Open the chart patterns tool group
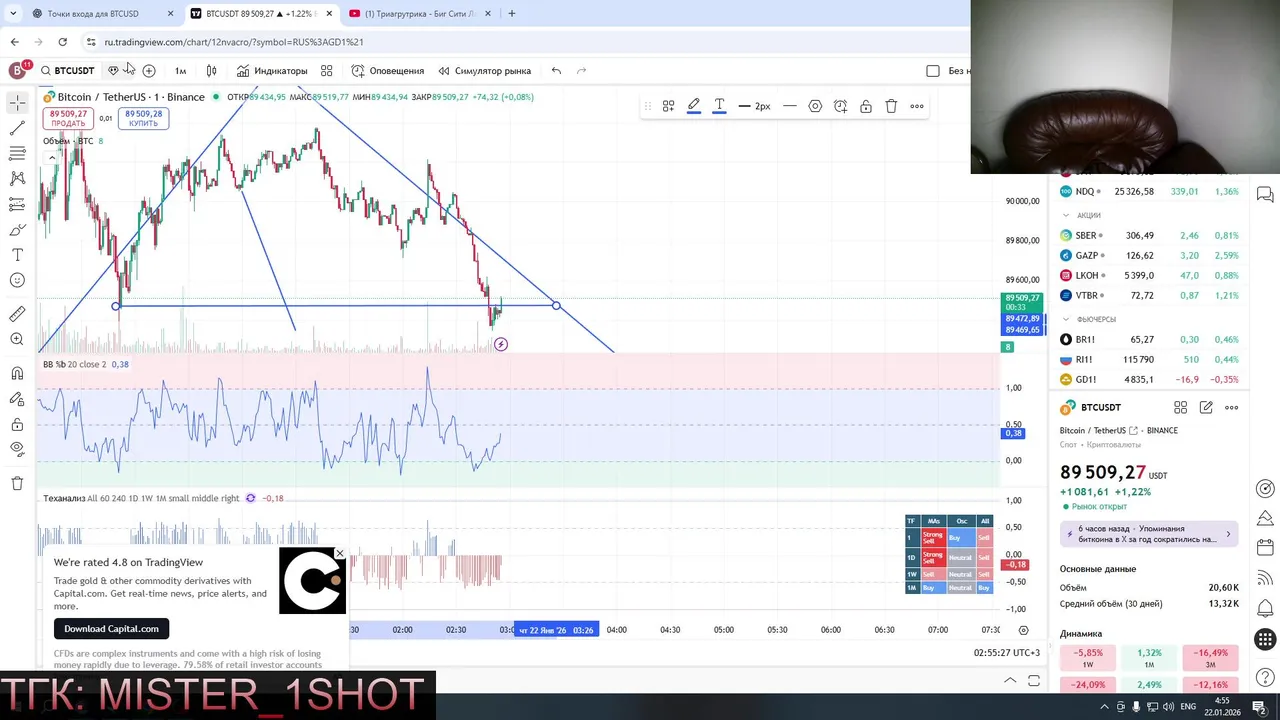This screenshot has width=1280, height=720. pos(17,178)
